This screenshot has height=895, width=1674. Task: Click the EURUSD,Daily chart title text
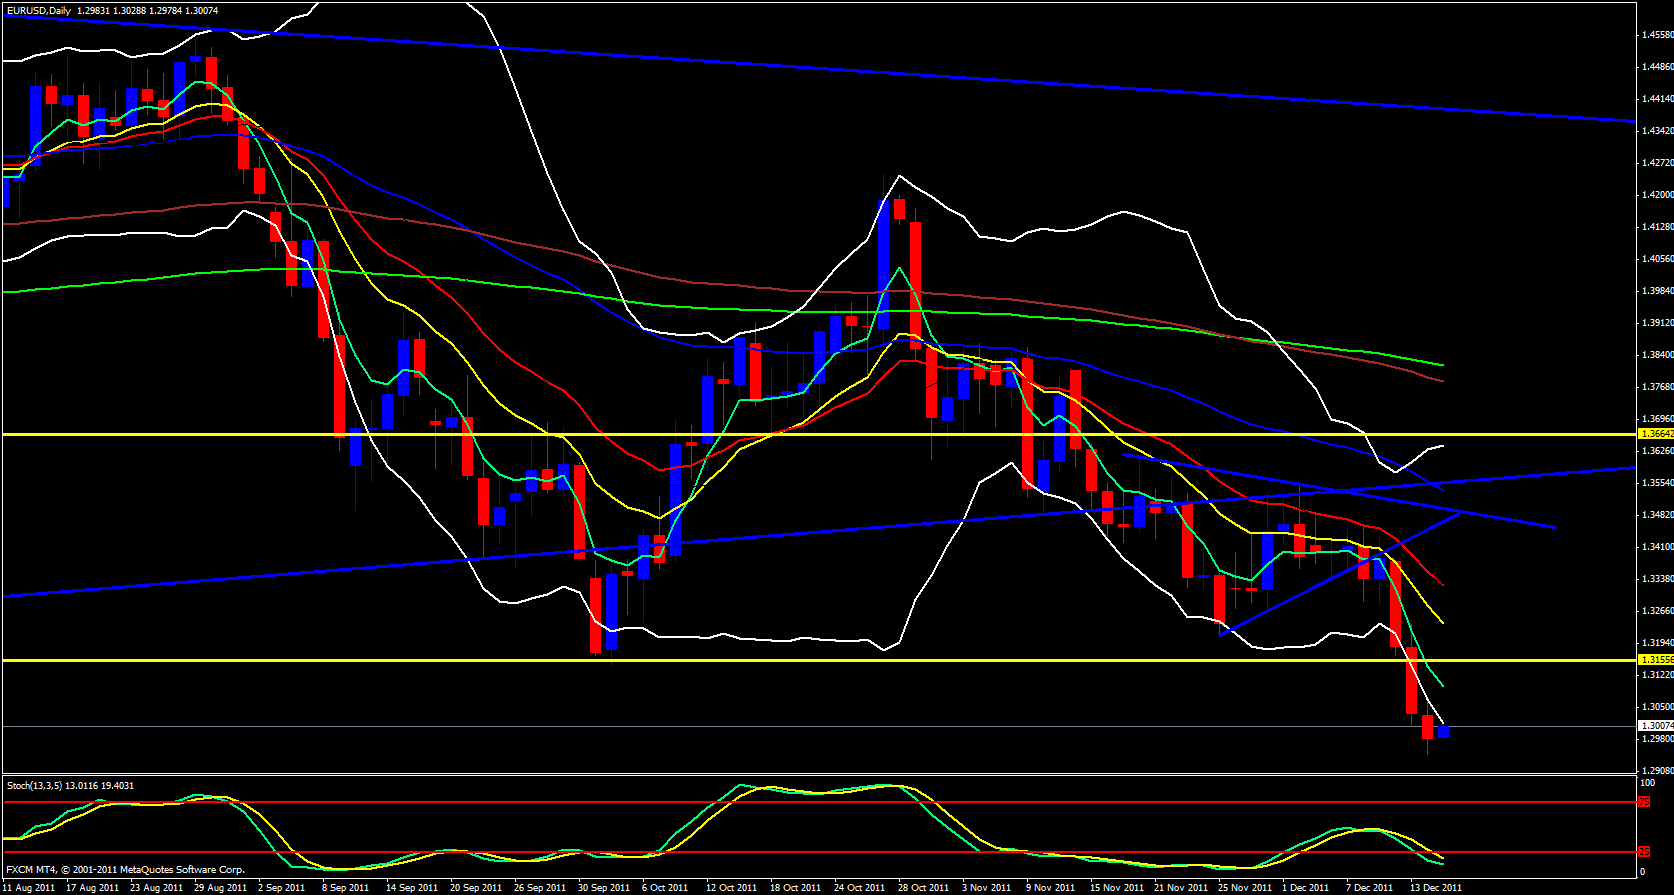pyautogui.click(x=39, y=11)
